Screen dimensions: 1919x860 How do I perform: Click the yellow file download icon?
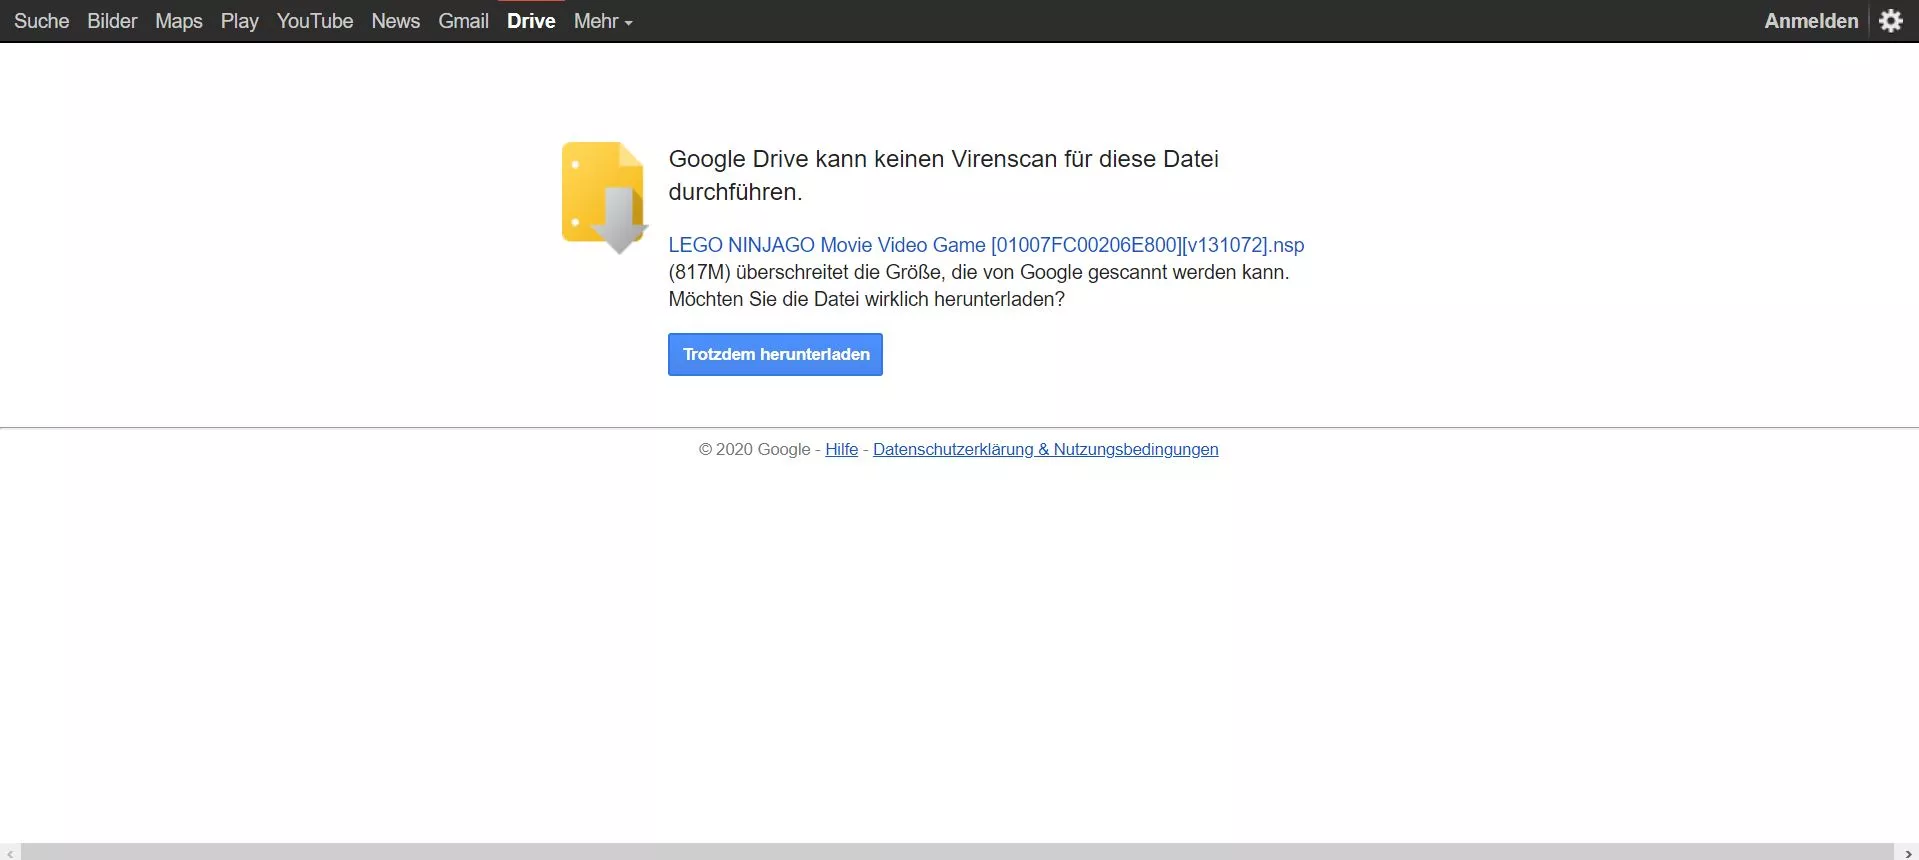pos(603,196)
